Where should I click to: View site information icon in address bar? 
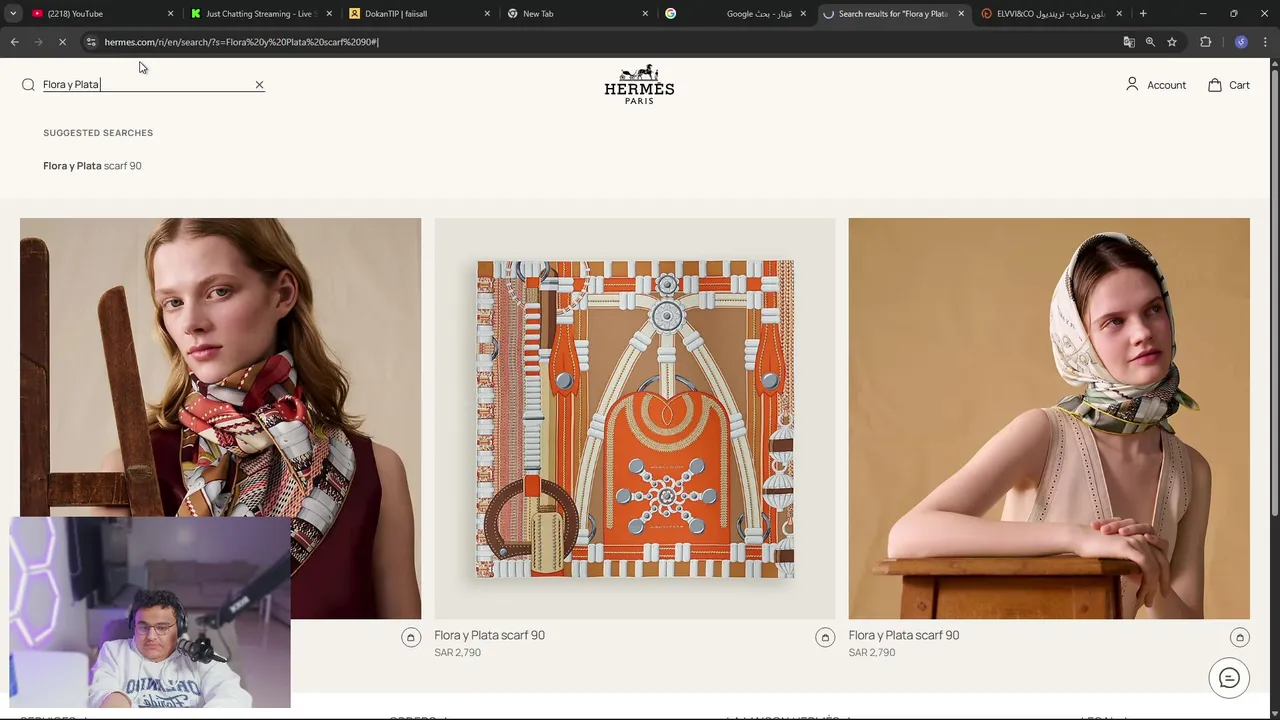coord(91,42)
